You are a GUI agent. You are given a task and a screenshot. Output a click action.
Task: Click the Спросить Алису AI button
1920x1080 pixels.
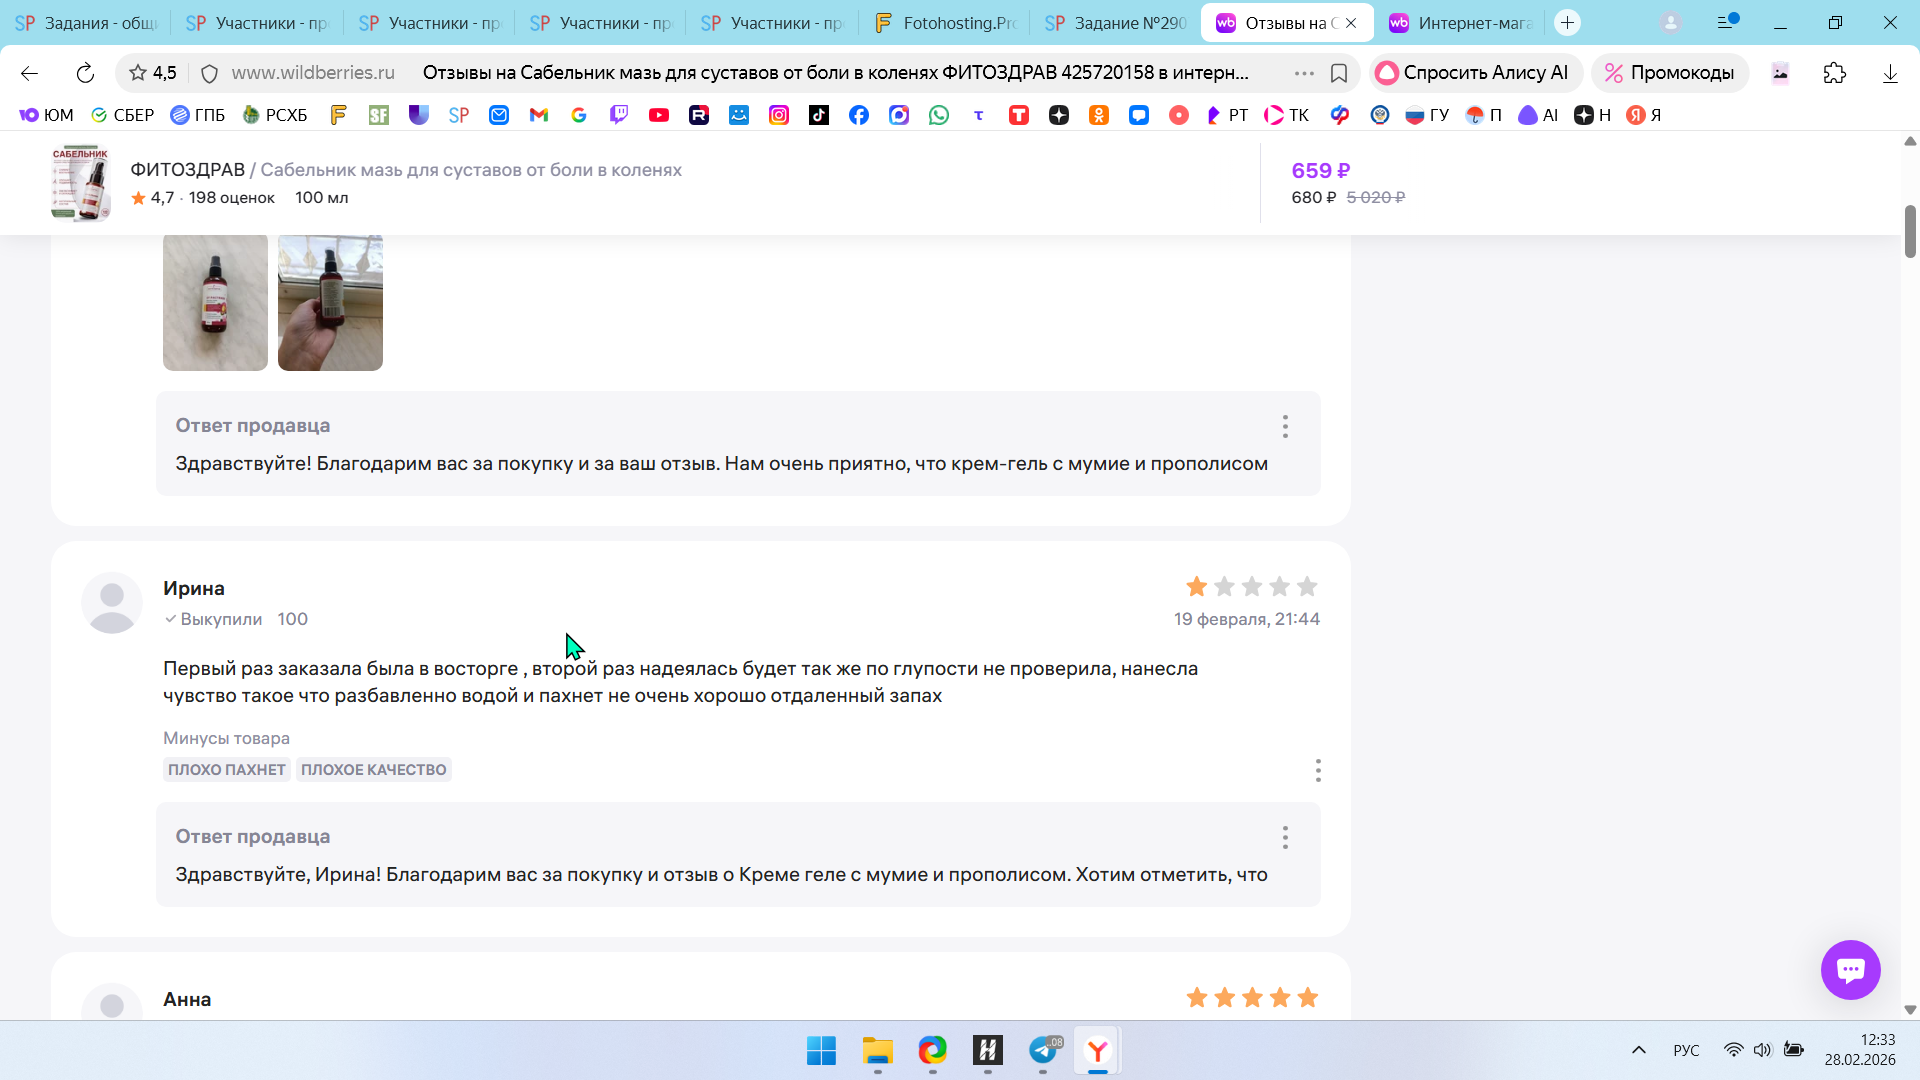(x=1473, y=73)
